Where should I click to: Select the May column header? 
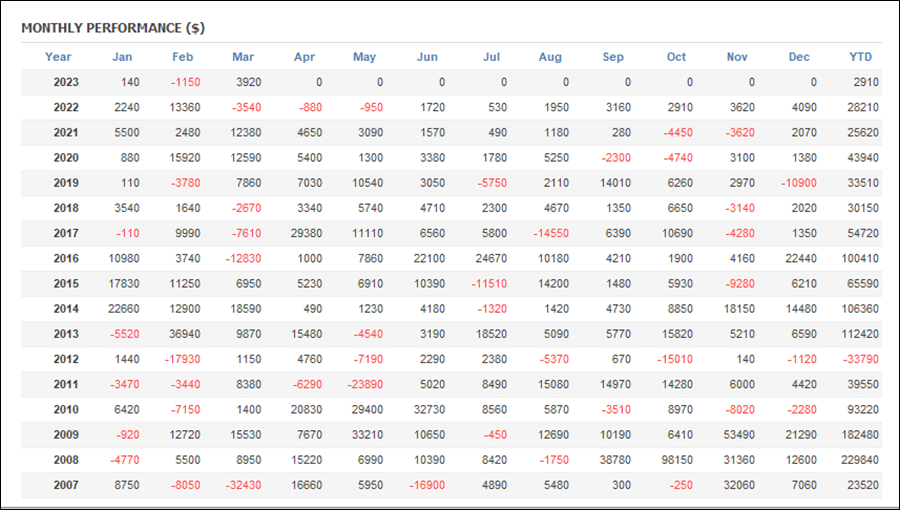click(x=364, y=57)
